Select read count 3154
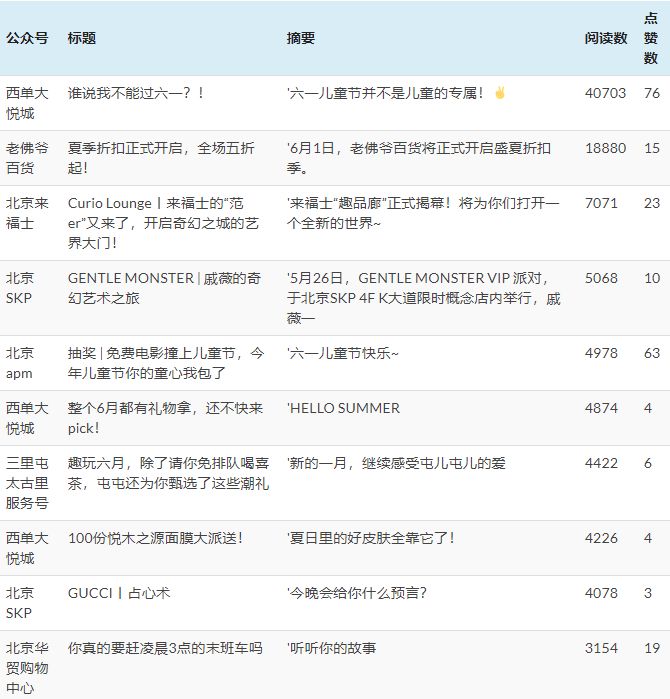 tap(601, 648)
